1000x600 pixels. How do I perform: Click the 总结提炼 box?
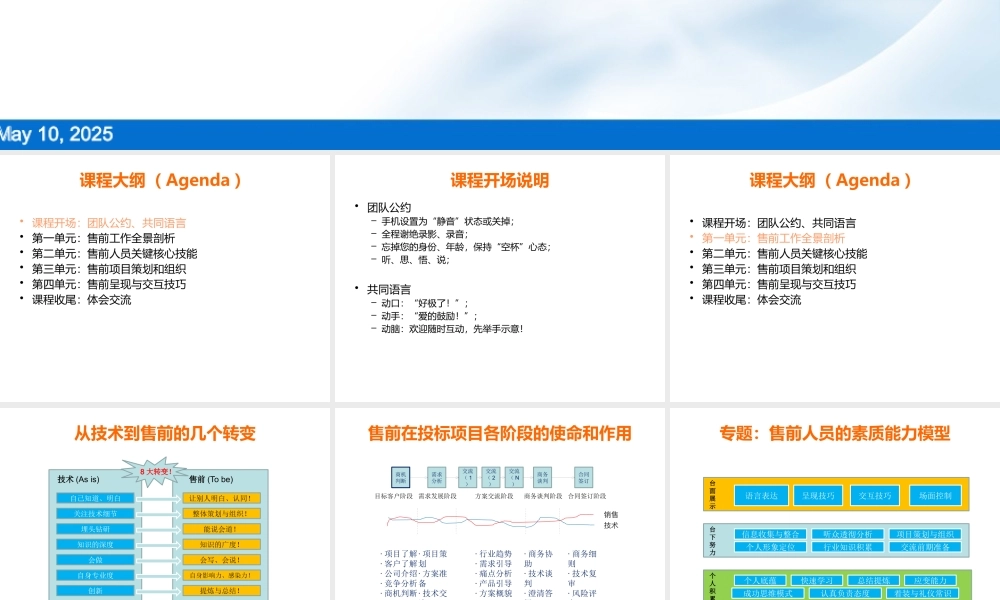tap(874, 580)
